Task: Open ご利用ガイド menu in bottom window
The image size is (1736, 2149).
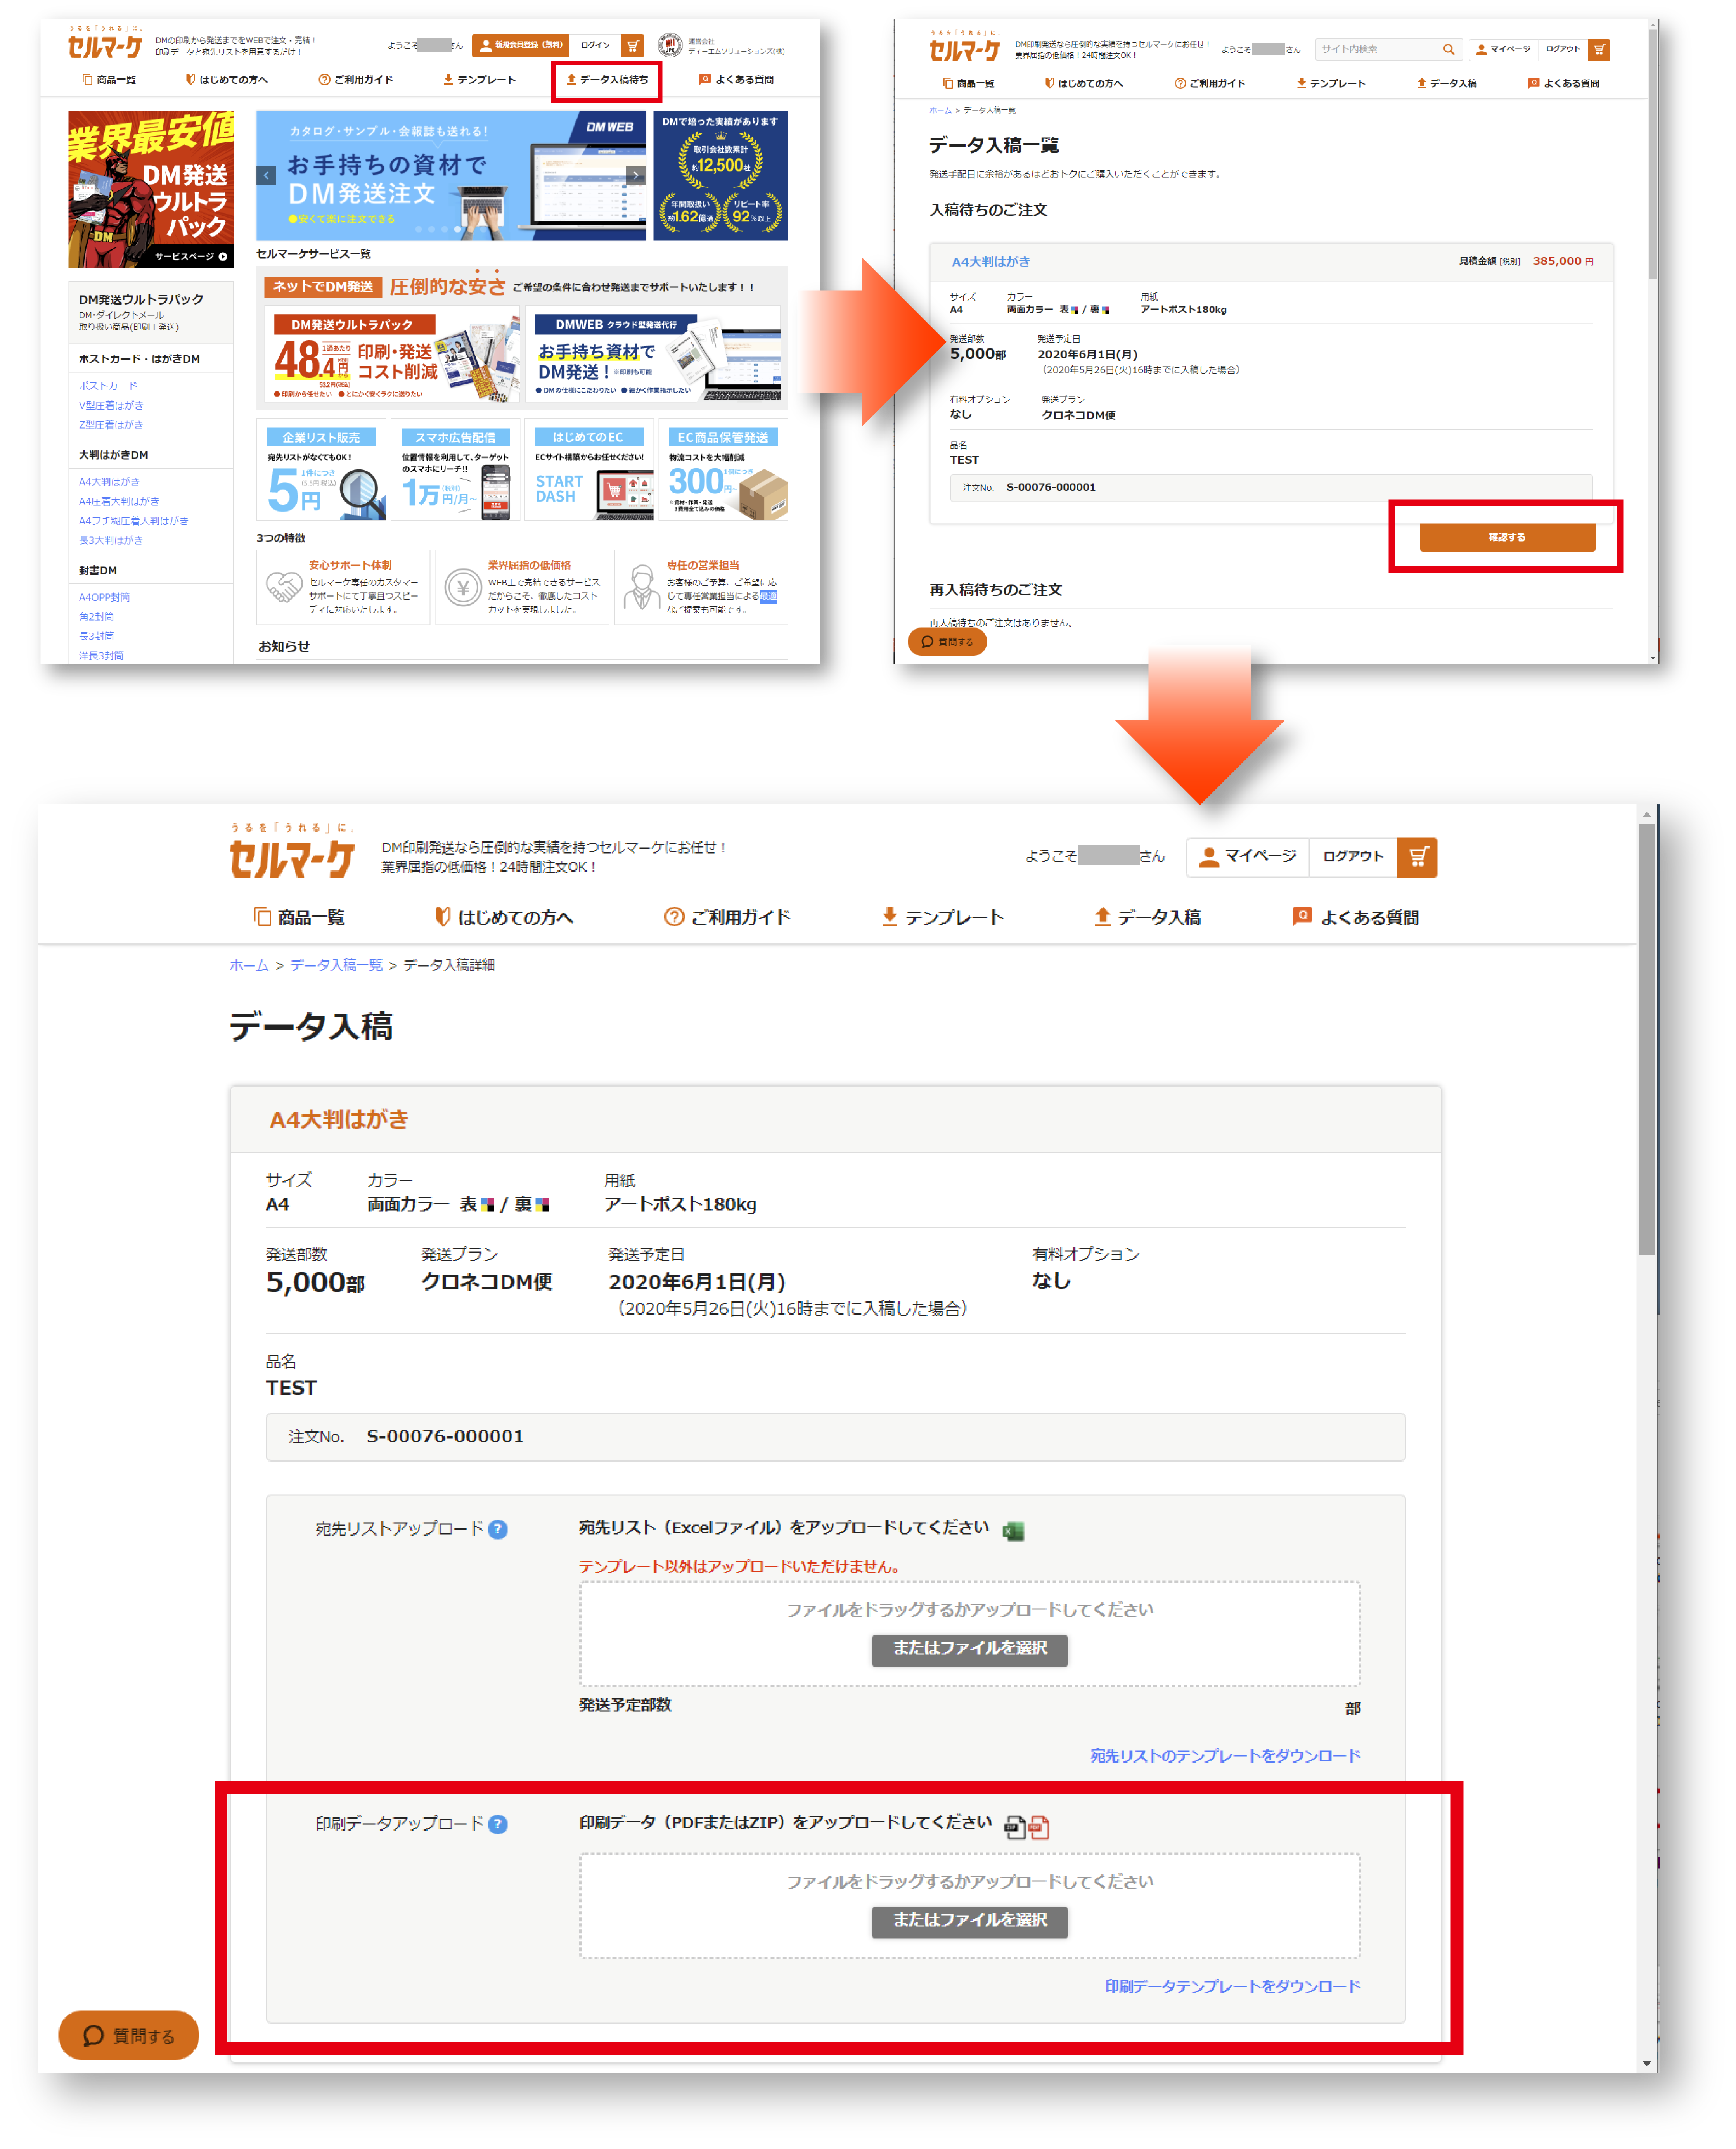Action: 727,917
